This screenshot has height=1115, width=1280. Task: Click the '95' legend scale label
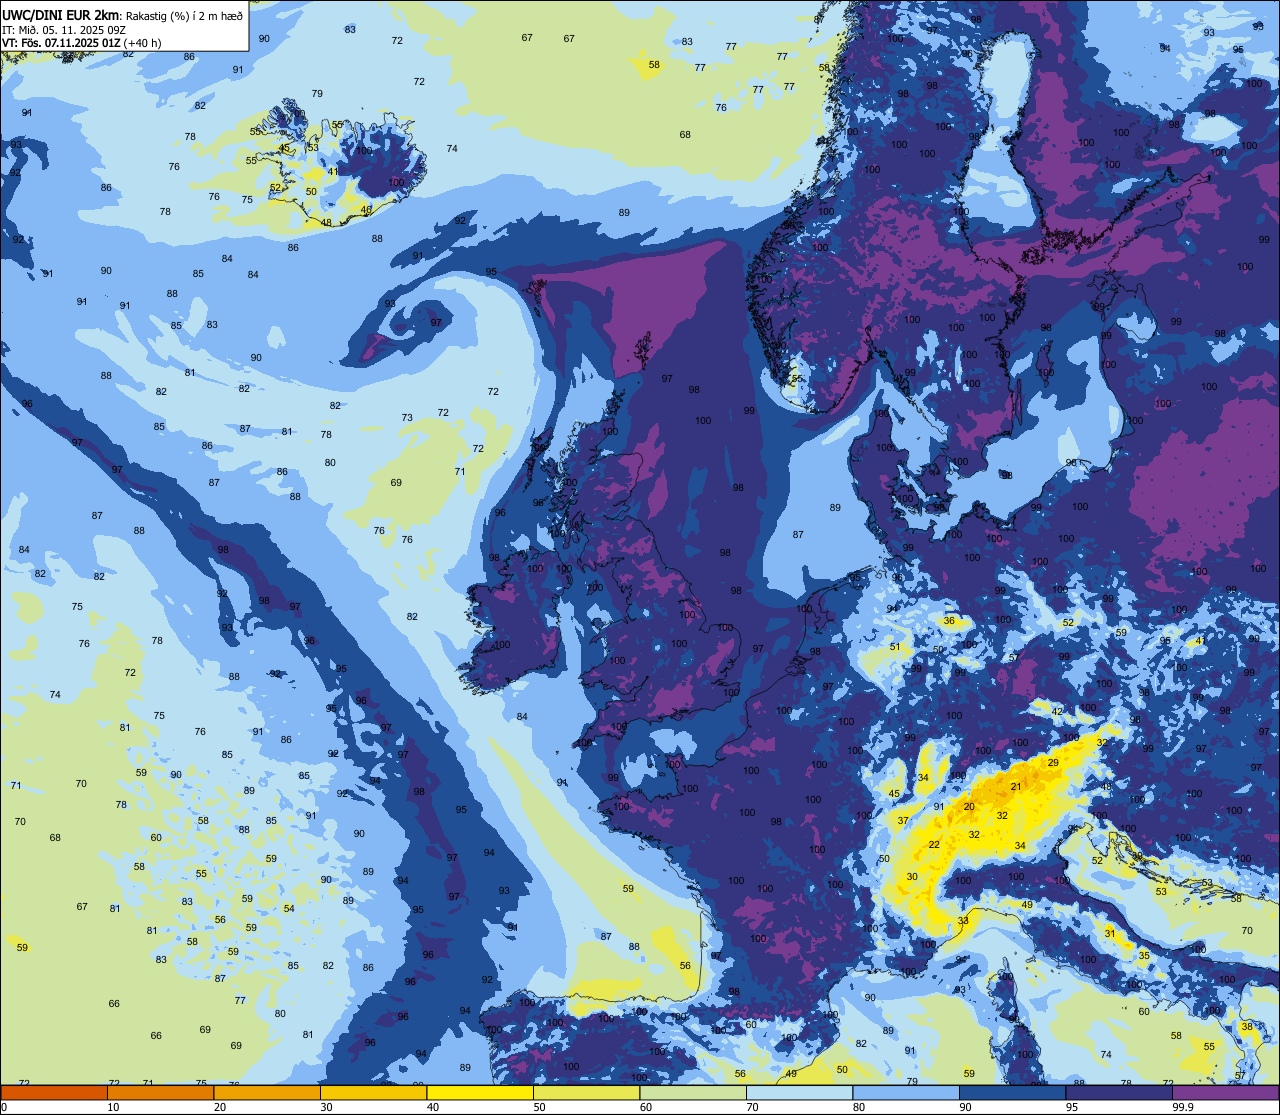click(x=1073, y=1107)
